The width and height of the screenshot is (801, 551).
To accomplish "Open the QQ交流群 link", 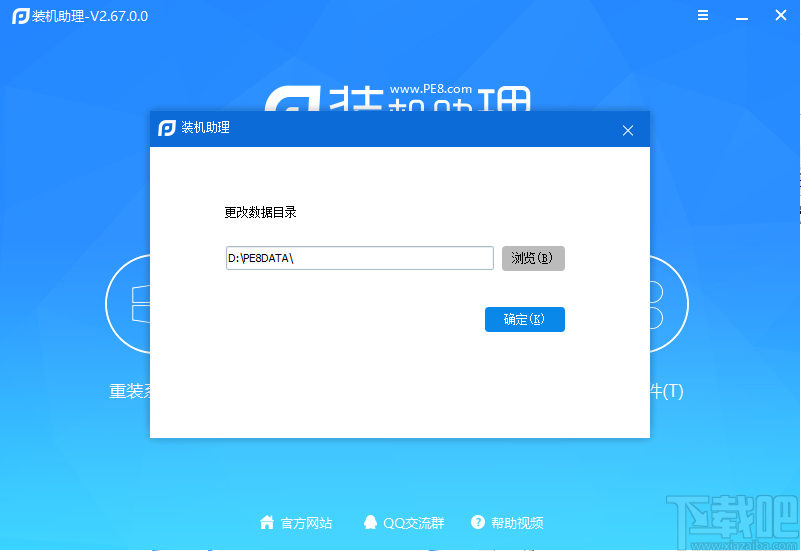I will point(413,523).
